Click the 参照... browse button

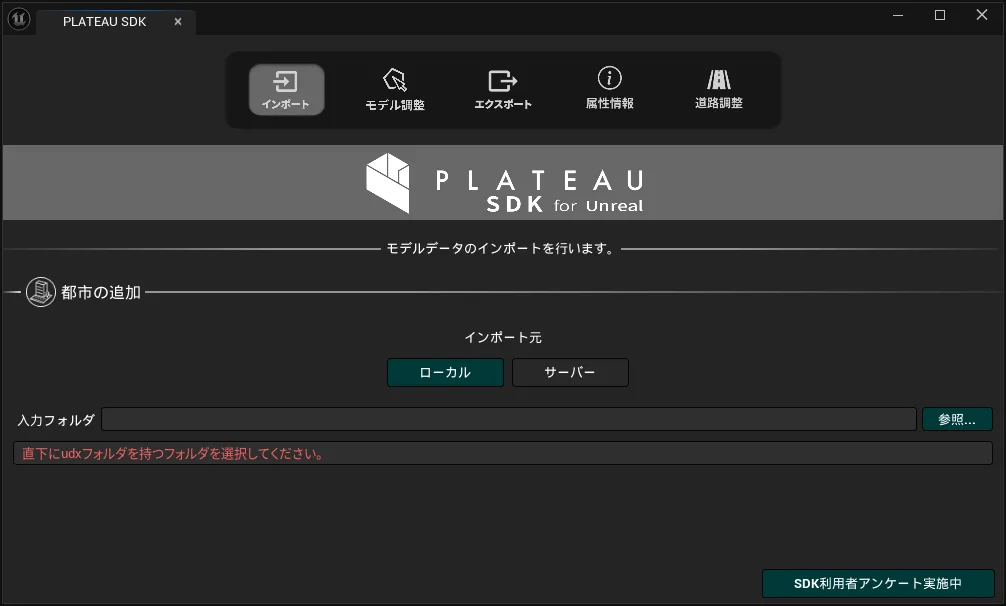coord(957,419)
